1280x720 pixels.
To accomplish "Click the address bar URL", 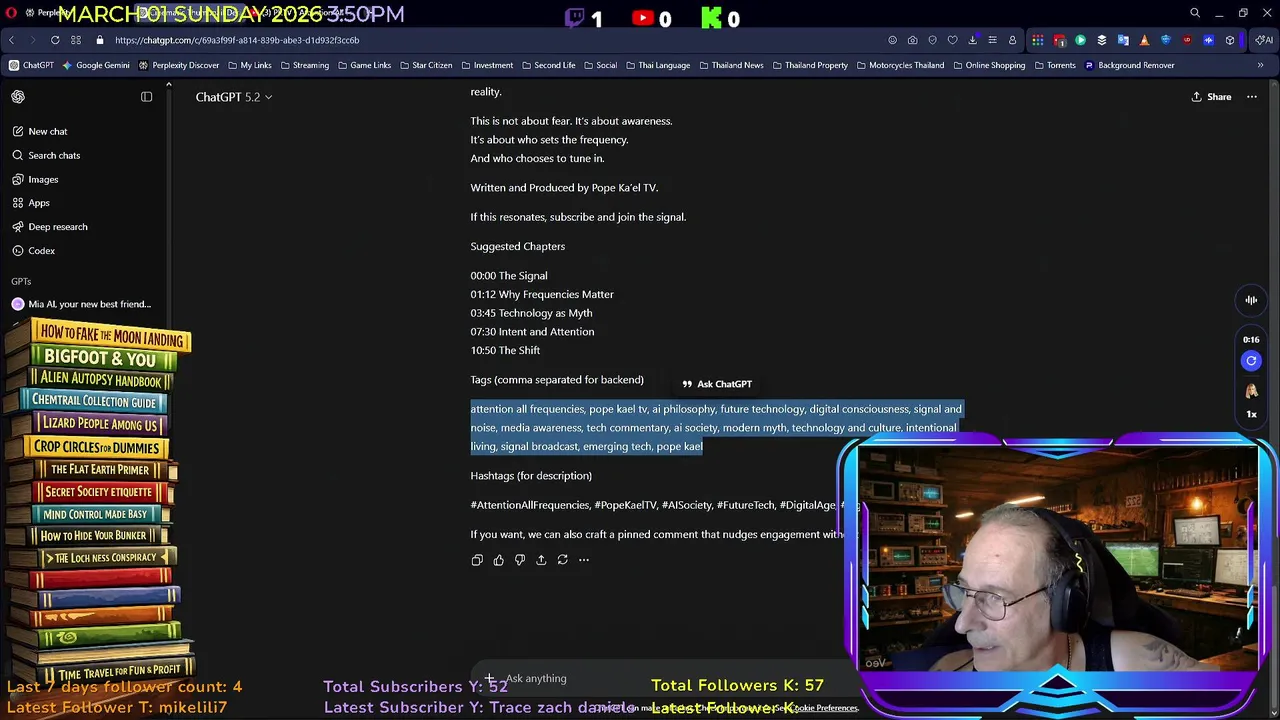I will [x=237, y=40].
